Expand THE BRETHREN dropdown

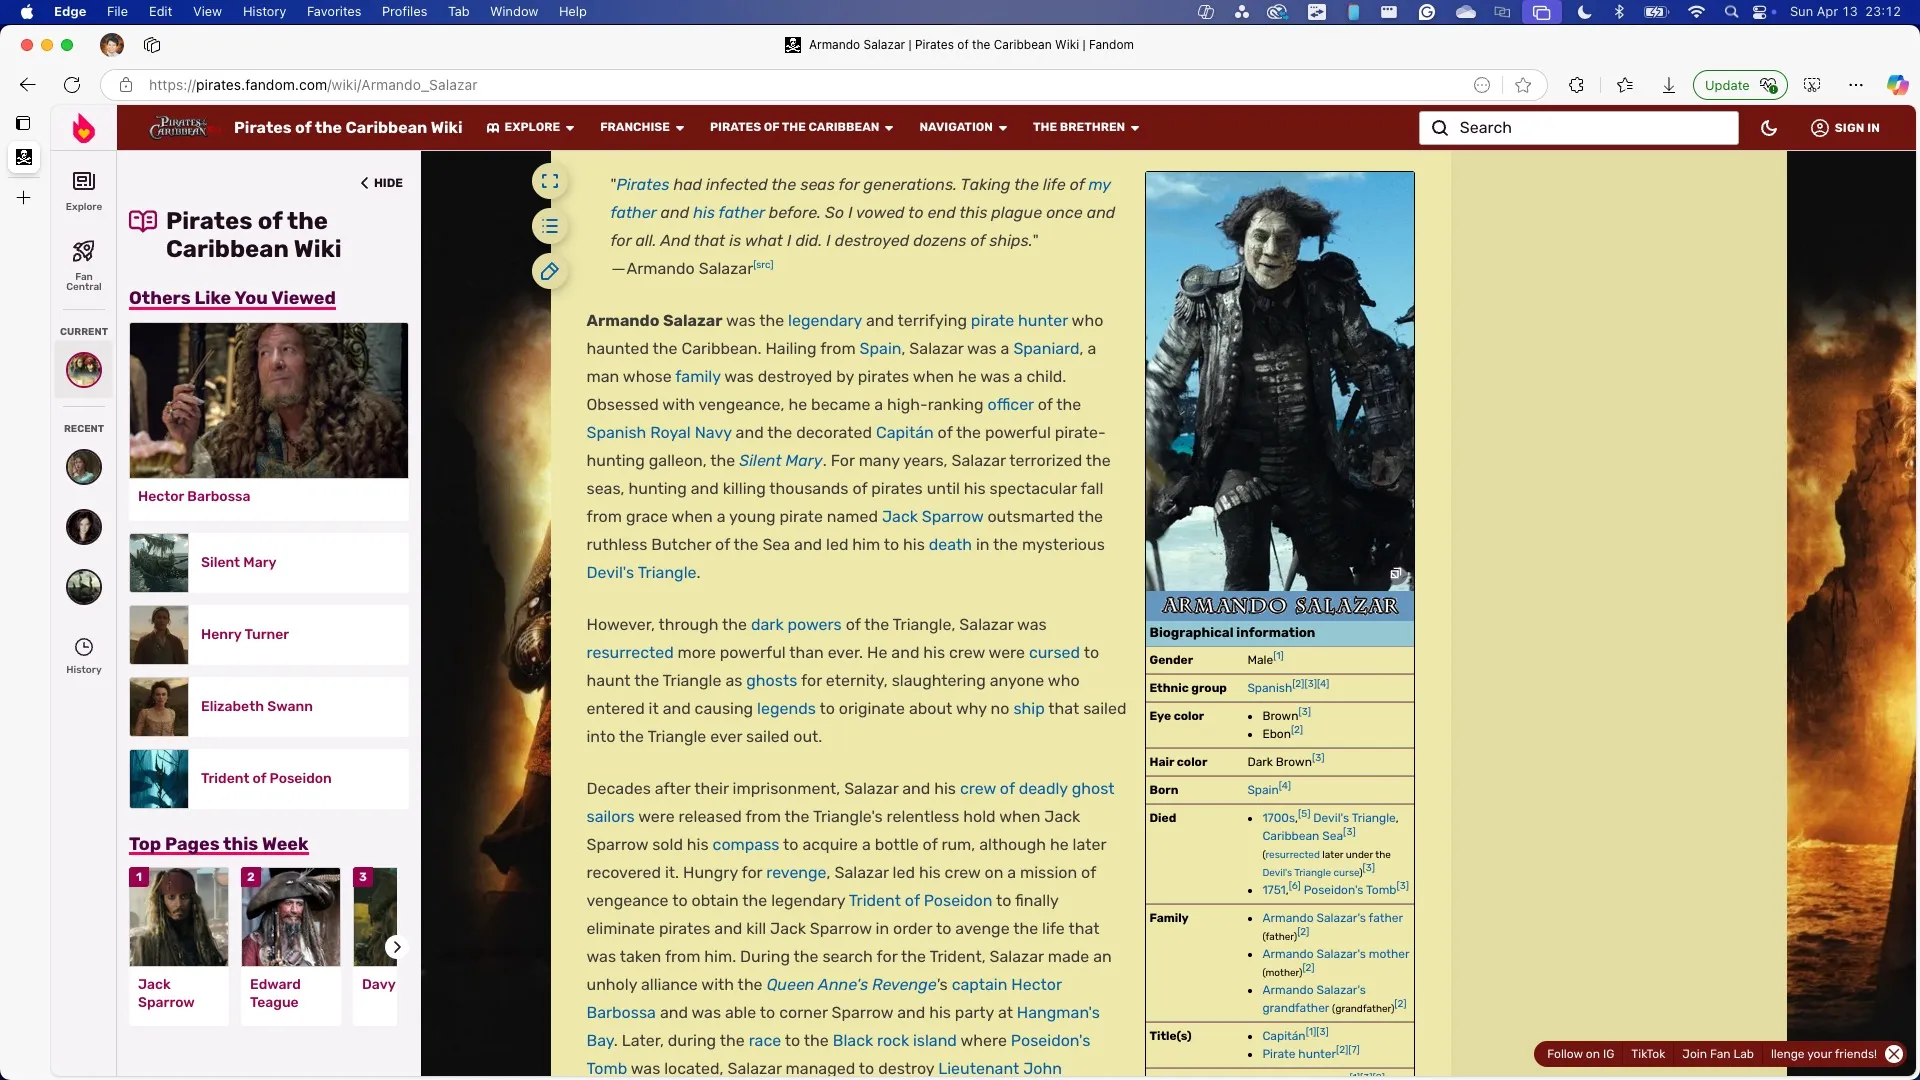[x=1086, y=127]
